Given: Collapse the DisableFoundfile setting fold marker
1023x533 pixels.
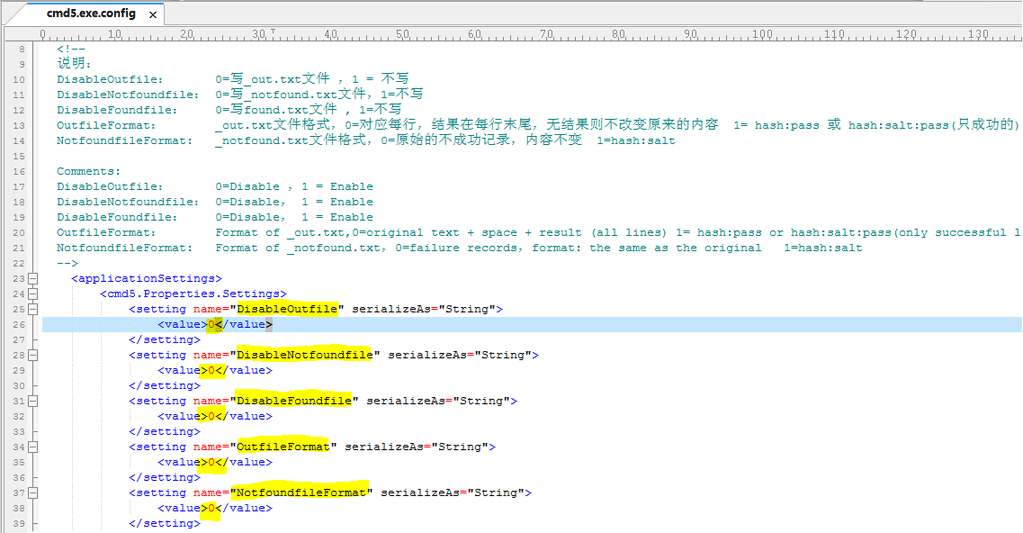Looking at the screenshot, I should point(33,401).
